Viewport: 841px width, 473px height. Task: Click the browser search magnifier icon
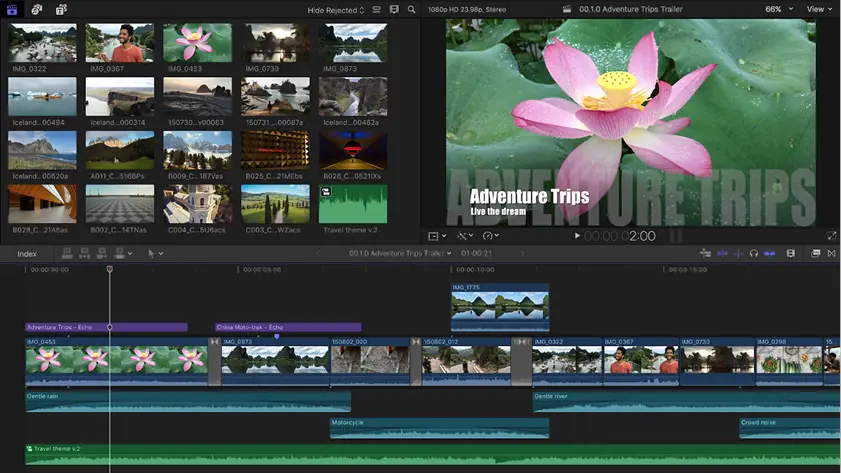pos(411,9)
